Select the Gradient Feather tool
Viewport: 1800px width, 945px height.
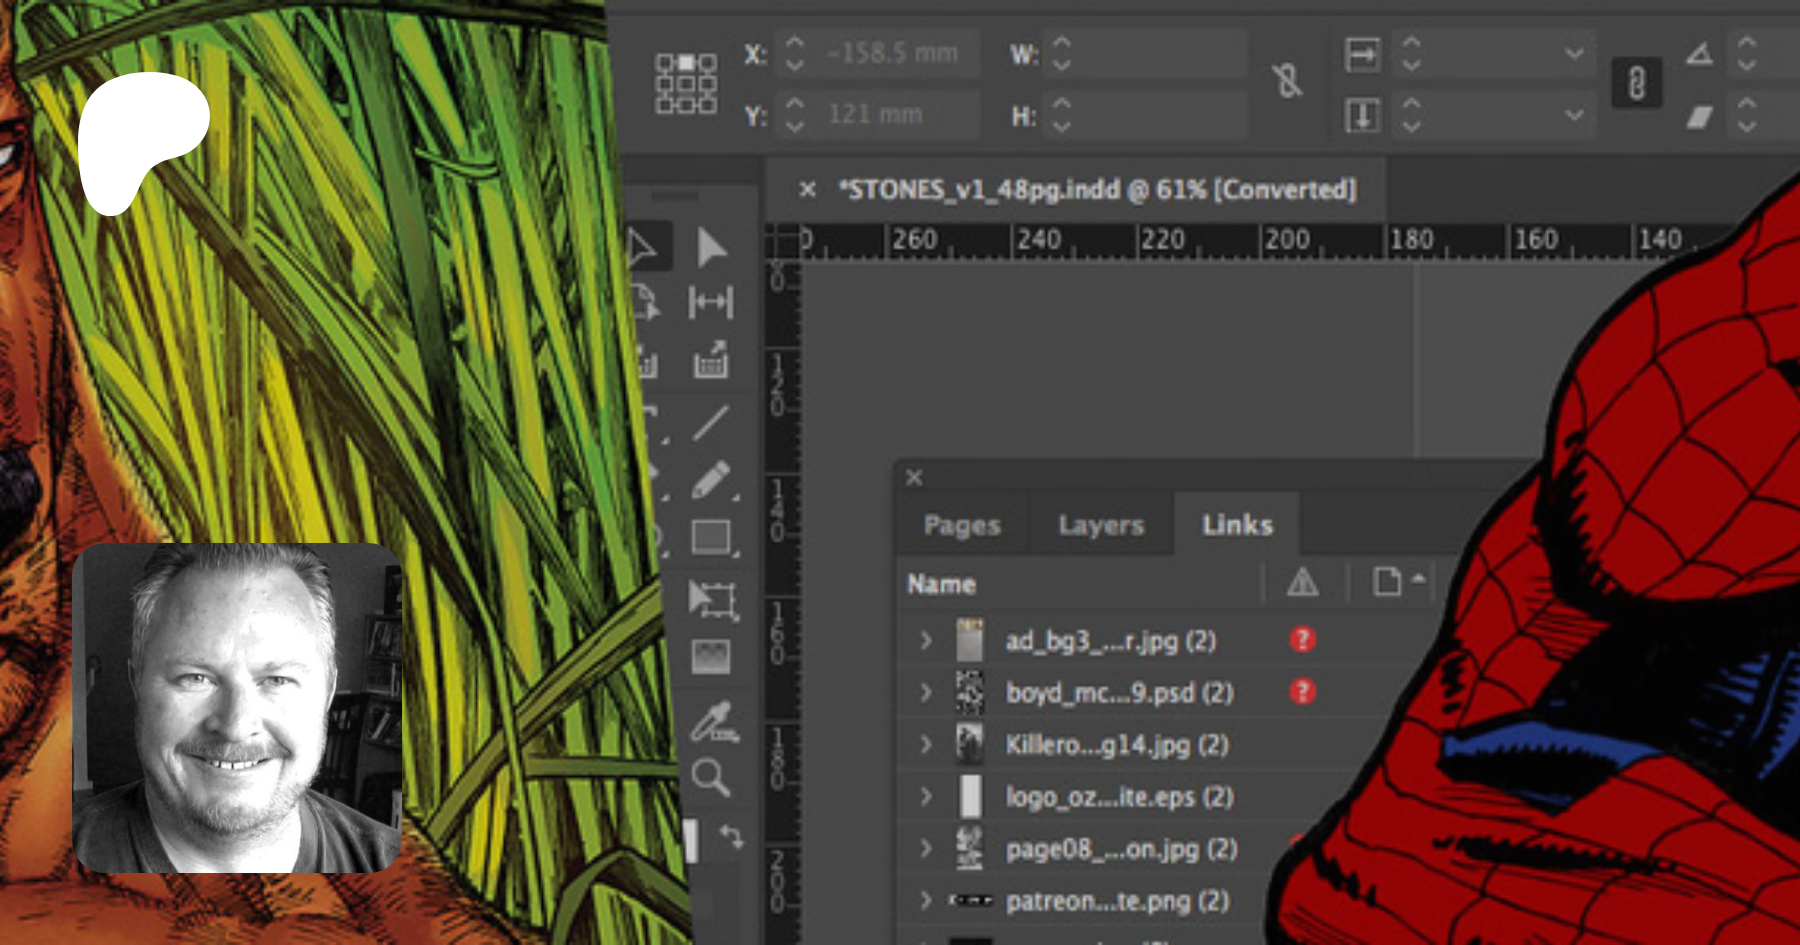[711, 657]
